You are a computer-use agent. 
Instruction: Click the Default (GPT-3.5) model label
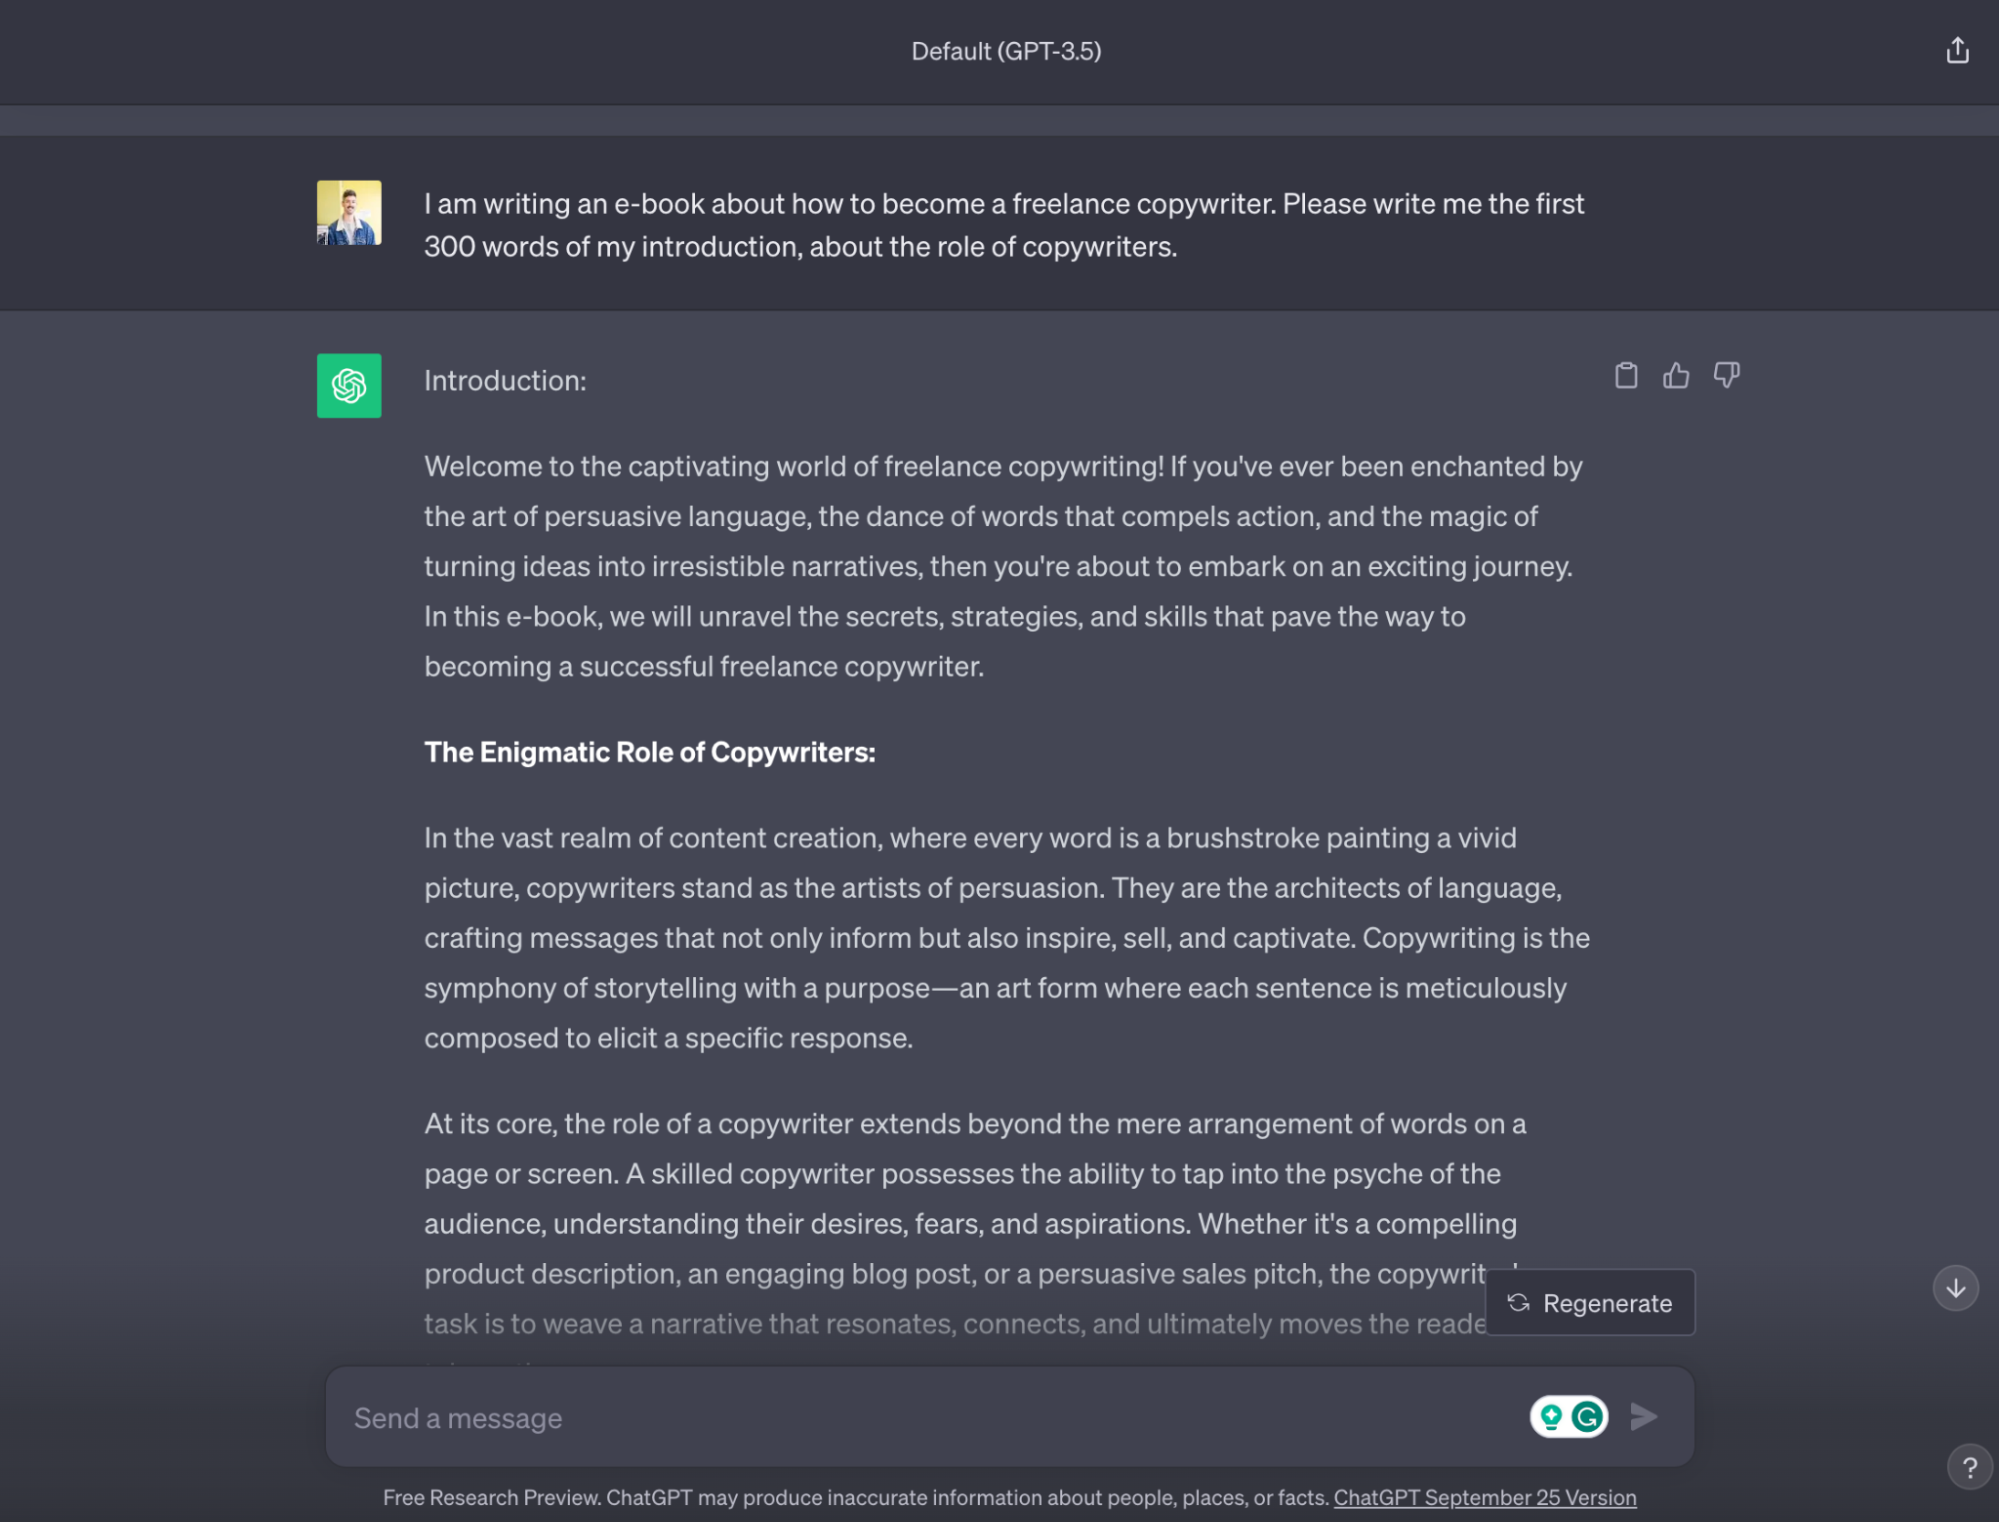coord(1006,51)
